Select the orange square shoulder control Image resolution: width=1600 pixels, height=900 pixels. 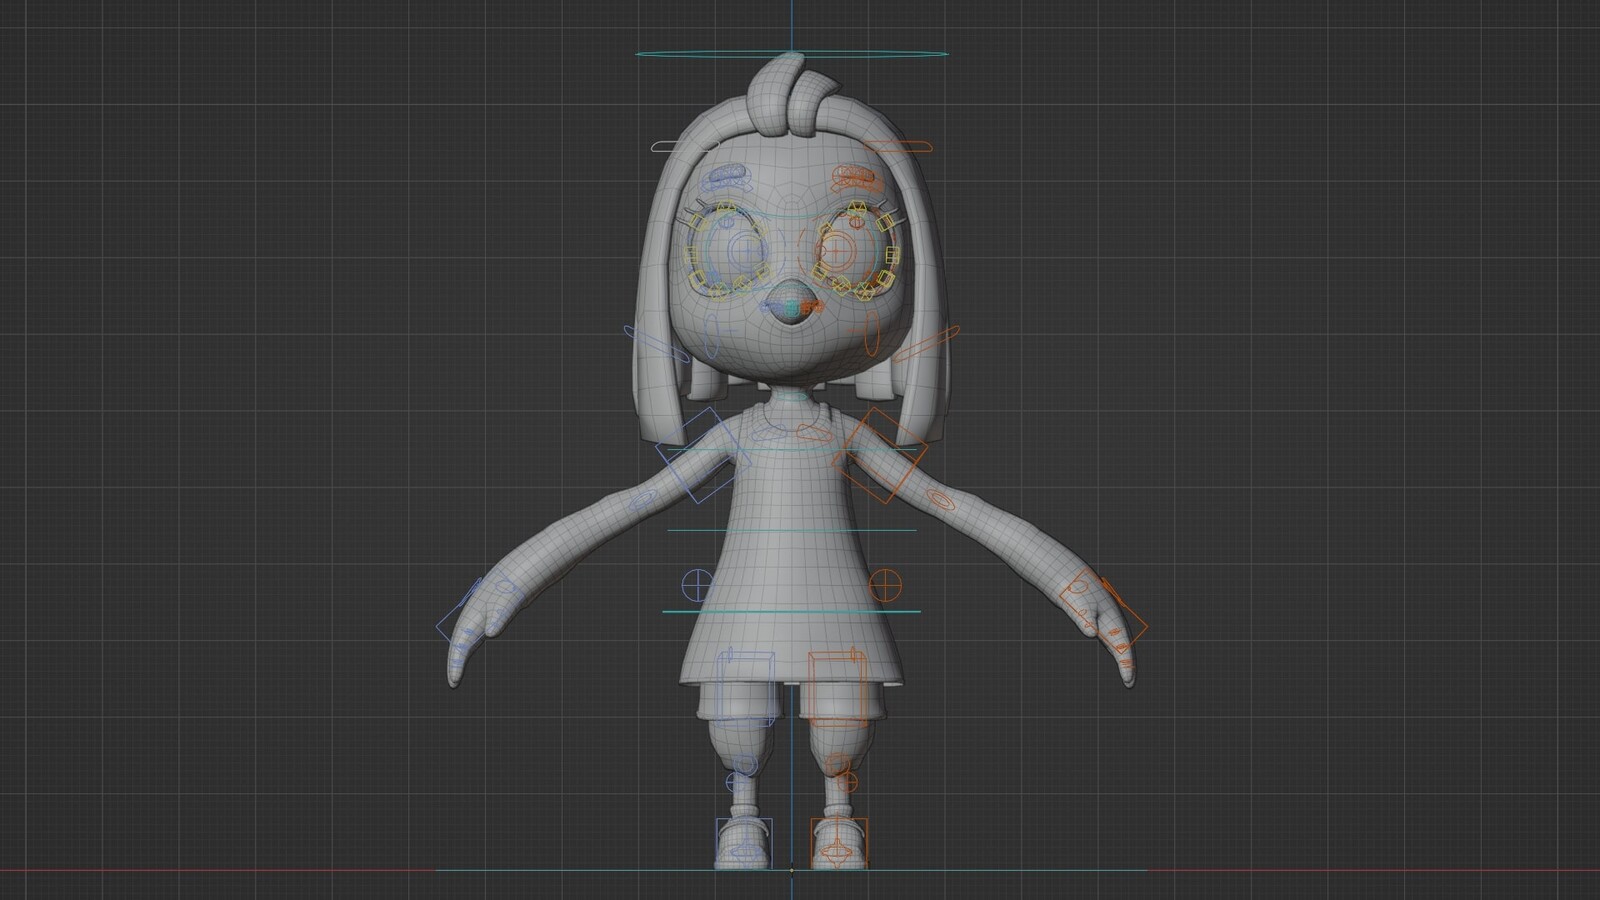tap(880, 455)
